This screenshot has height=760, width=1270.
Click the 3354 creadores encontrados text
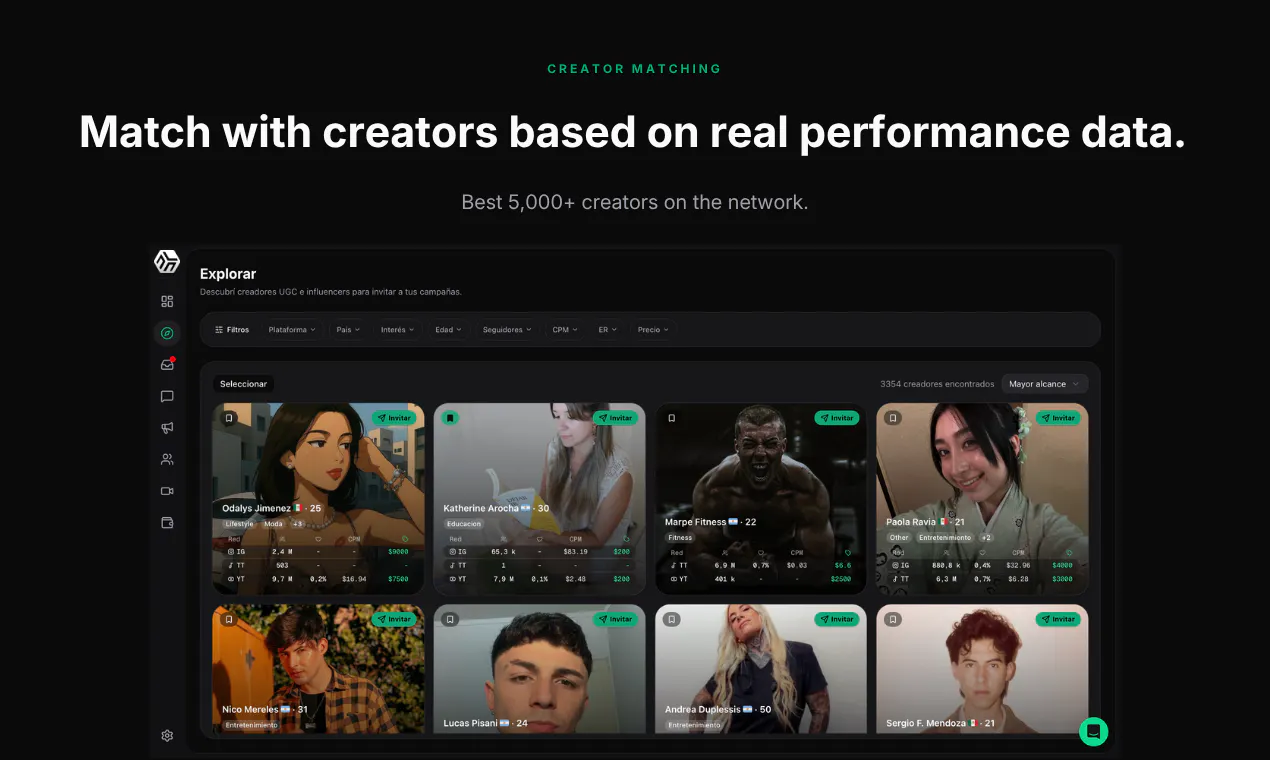[937, 384]
